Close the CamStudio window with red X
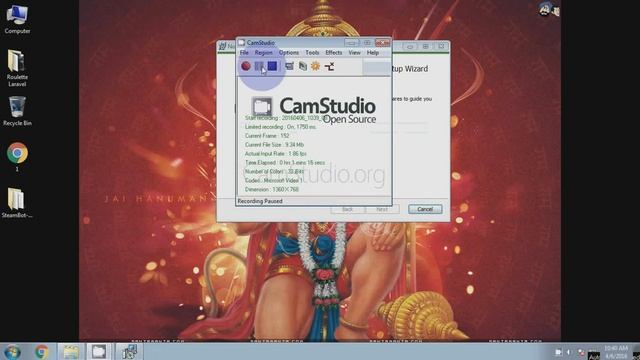This screenshot has width=640, height=360. (382, 43)
